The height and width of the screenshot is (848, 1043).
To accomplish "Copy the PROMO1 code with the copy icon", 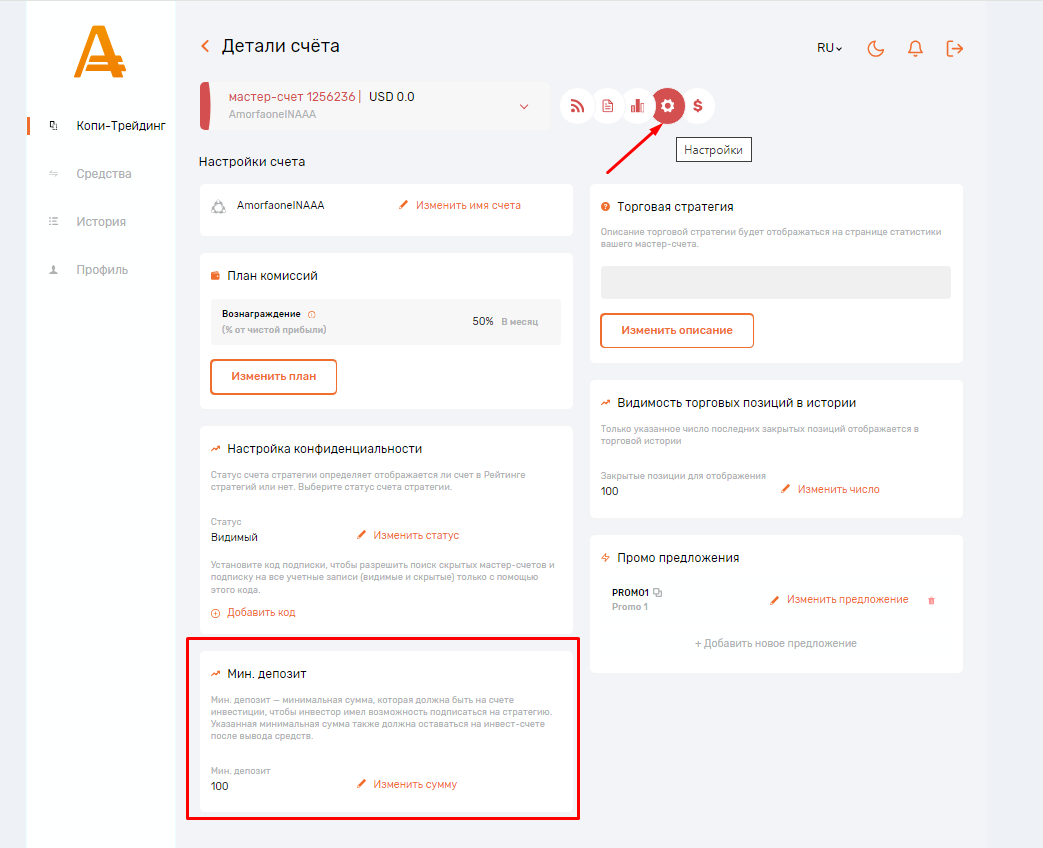I will coord(657,592).
